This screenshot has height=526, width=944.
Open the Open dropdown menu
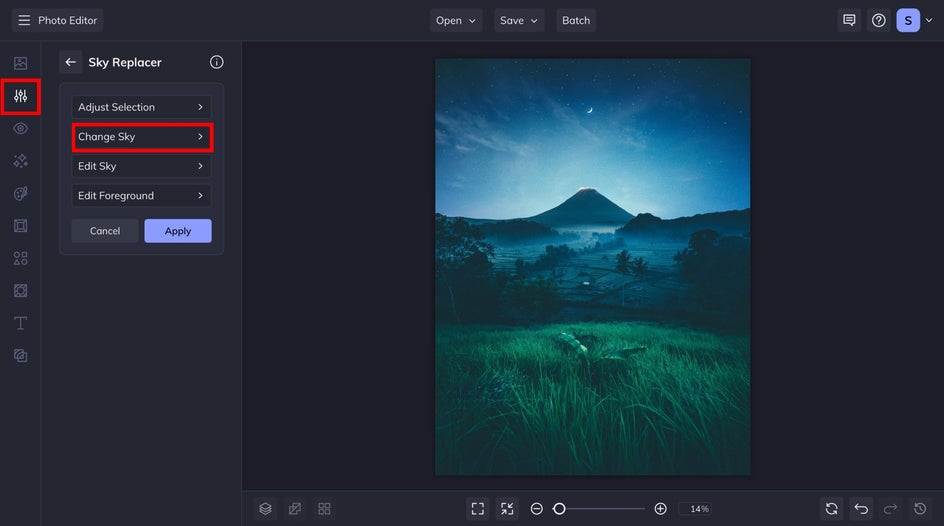(x=457, y=20)
